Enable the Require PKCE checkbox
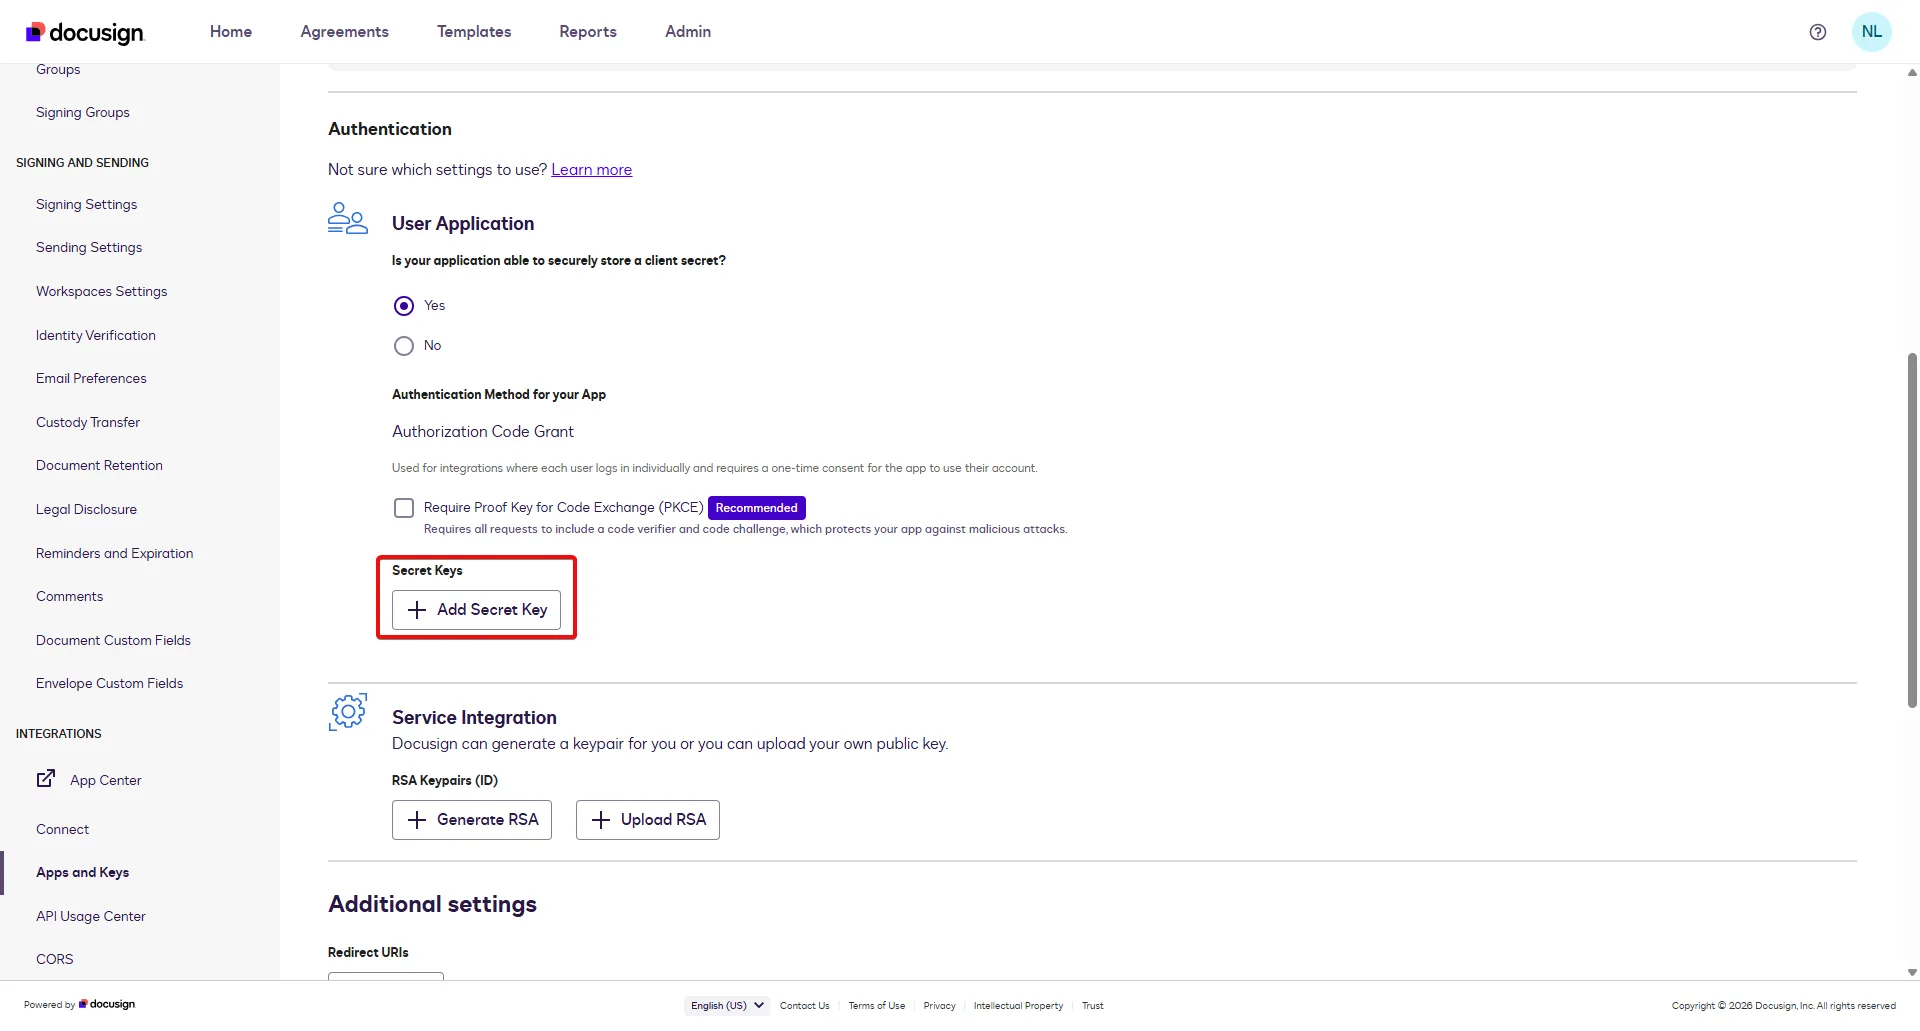This screenshot has width=1920, height=1031. 404,508
